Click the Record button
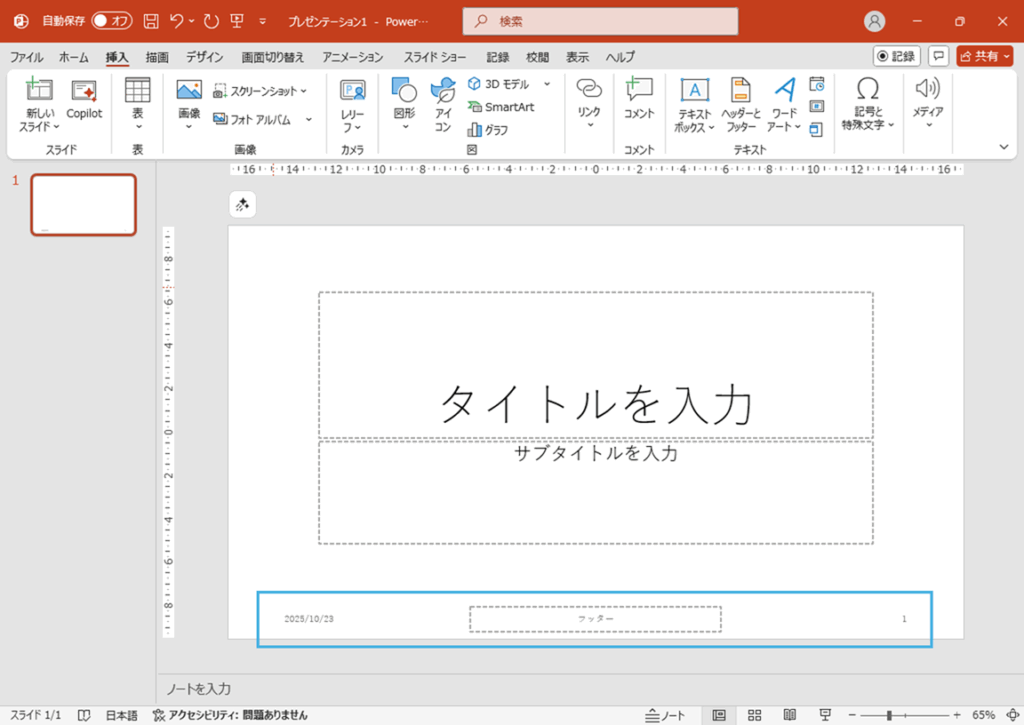The image size is (1024, 725). coord(896,56)
